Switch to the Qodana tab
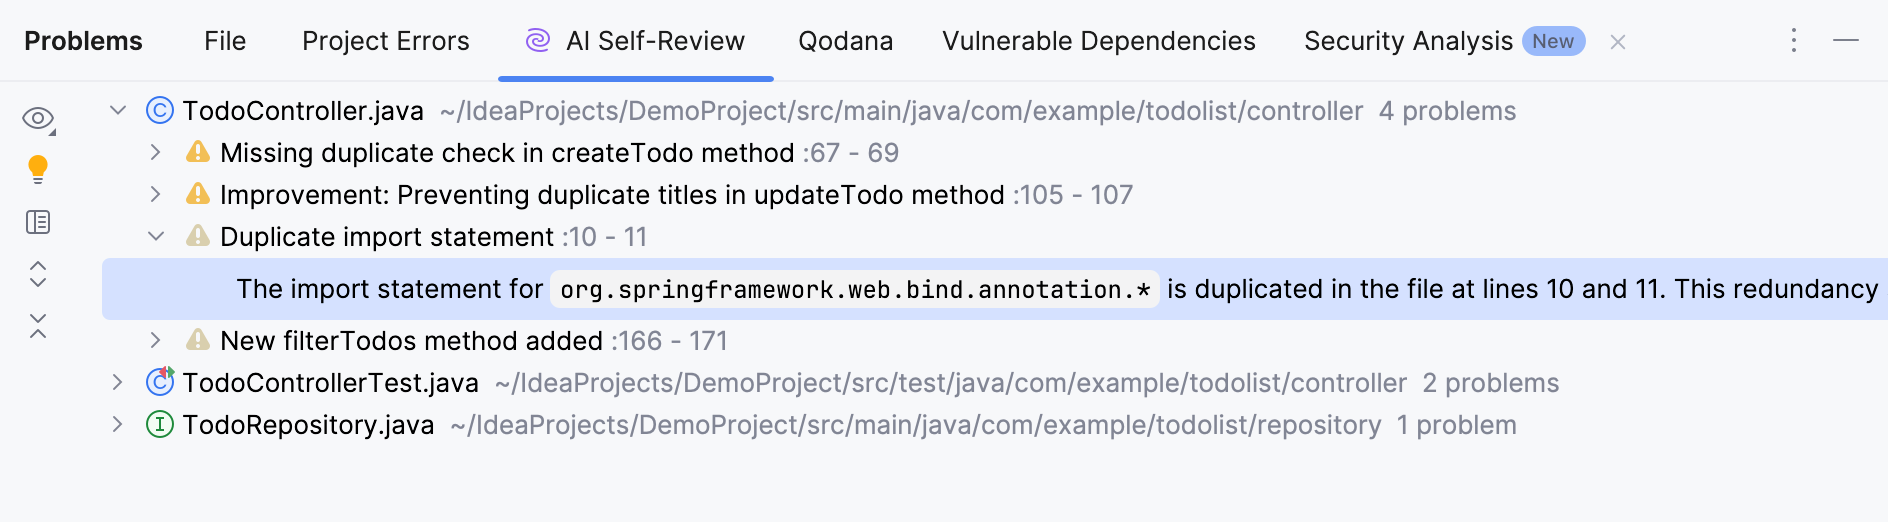 [x=845, y=41]
